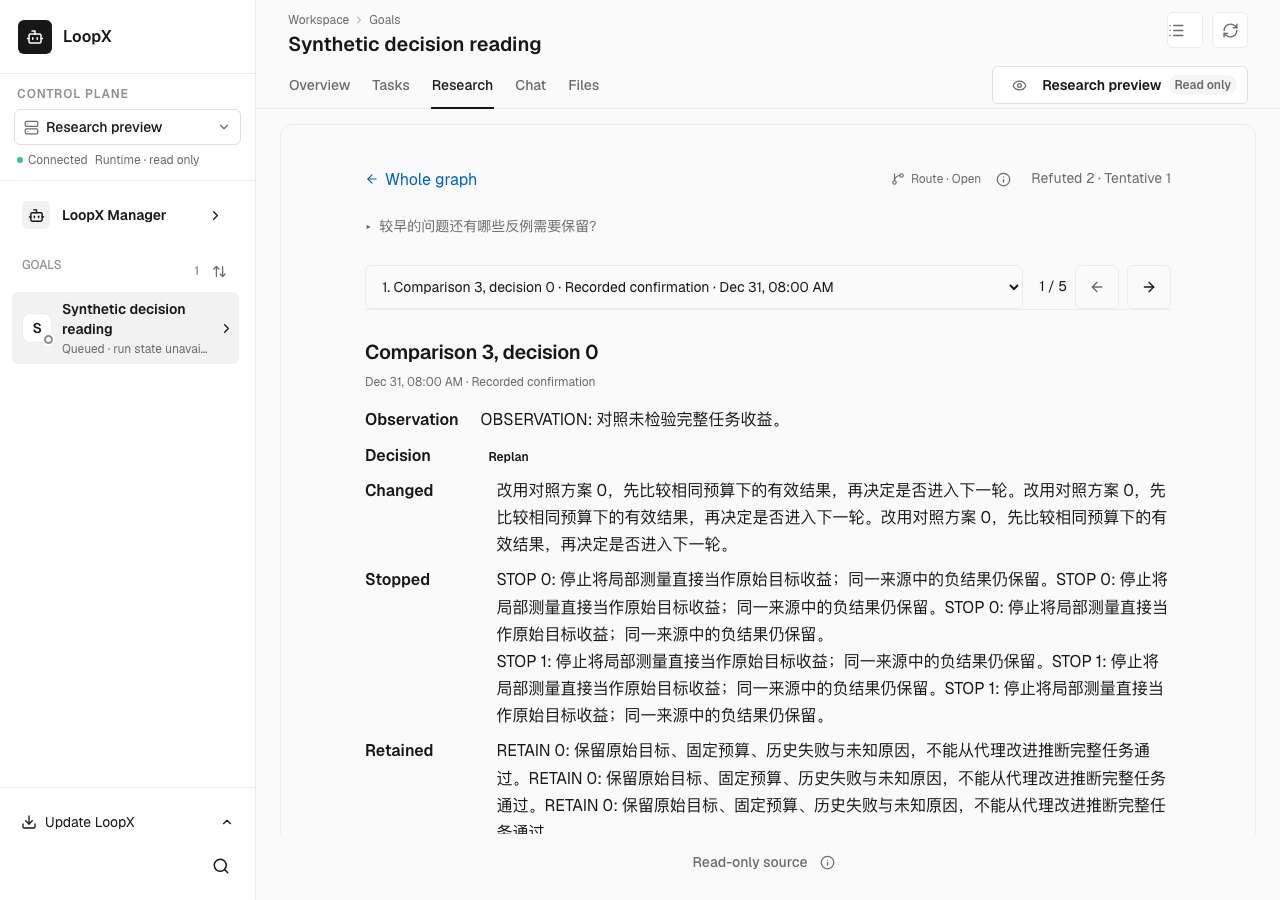Expand the Update LoopX caret
The image size is (1280, 900).
tap(226, 822)
